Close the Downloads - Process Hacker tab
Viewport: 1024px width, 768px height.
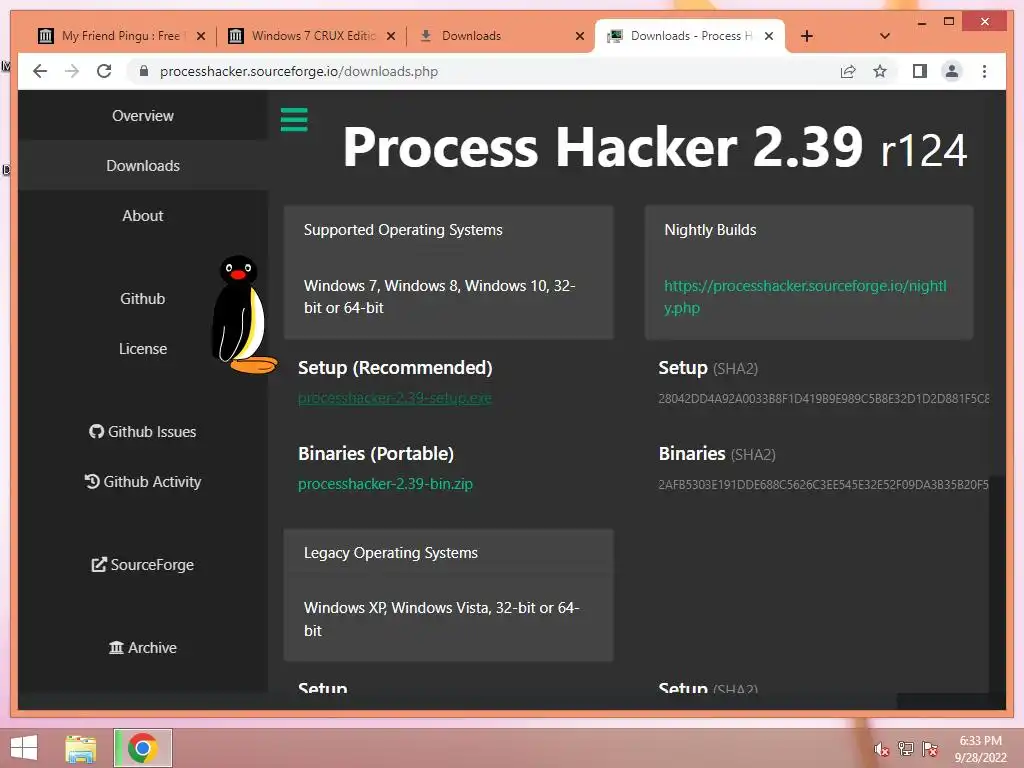(769, 36)
